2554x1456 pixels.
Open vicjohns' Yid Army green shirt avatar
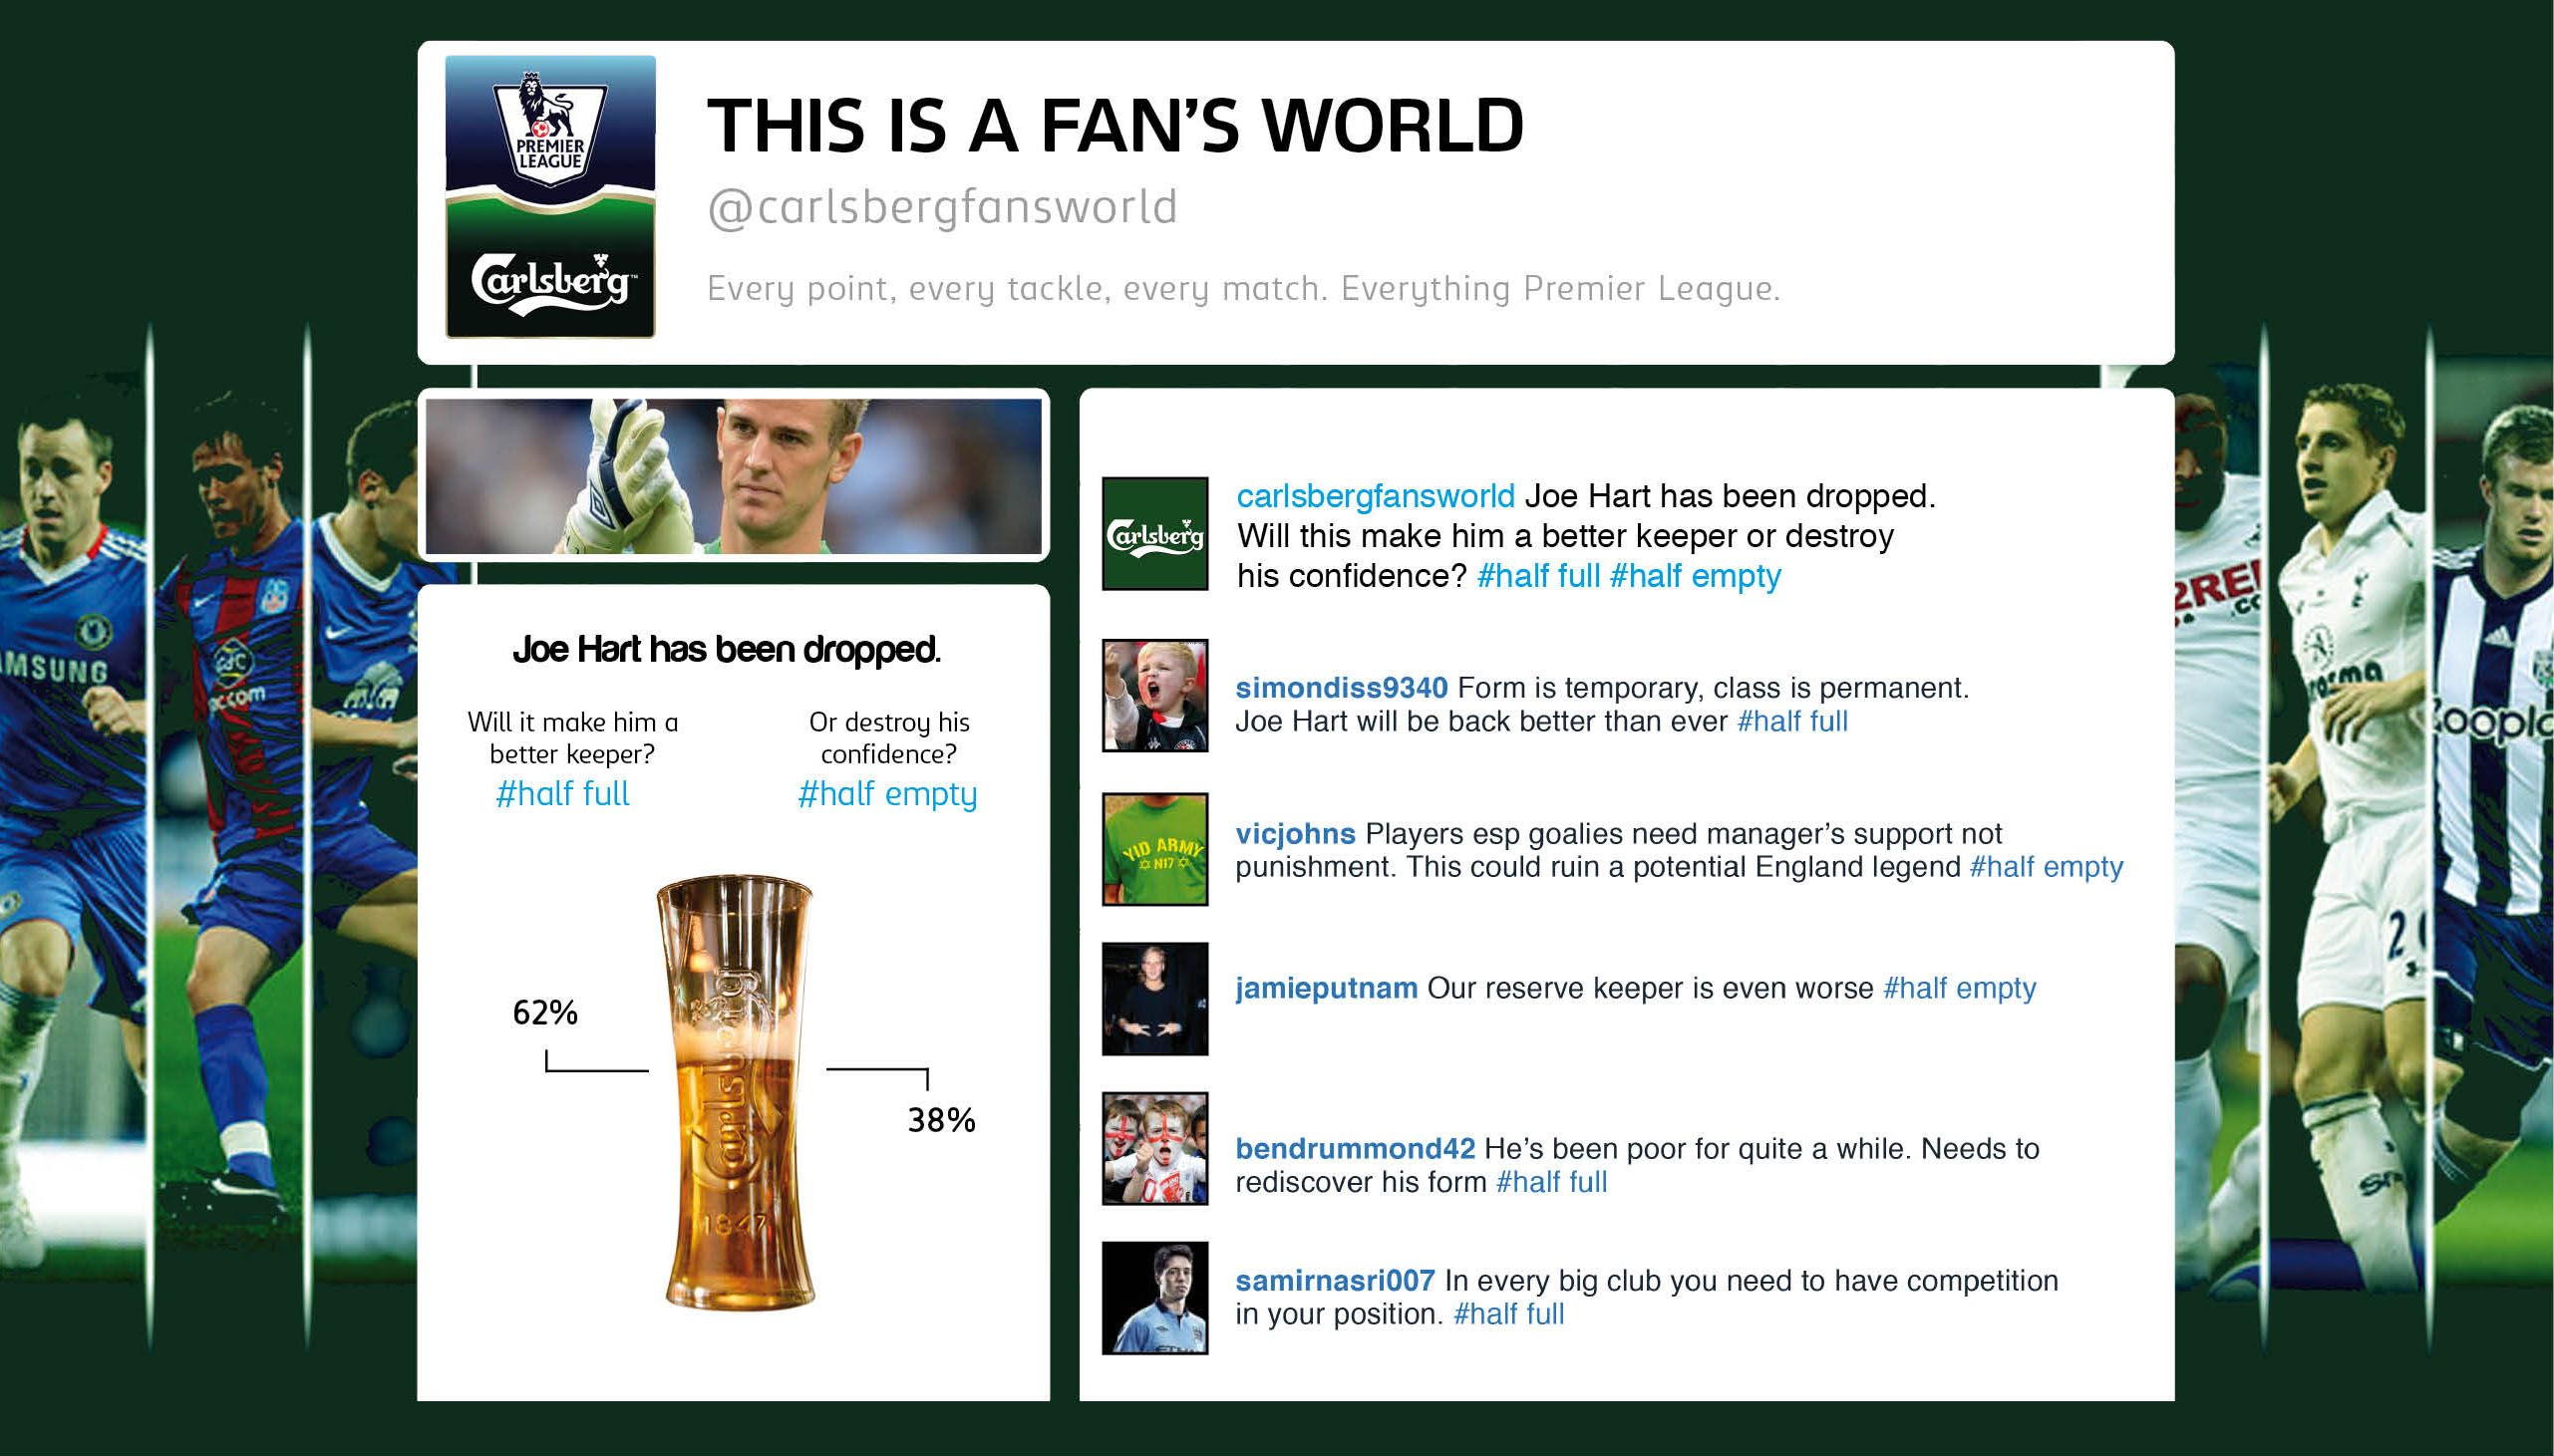[1155, 849]
